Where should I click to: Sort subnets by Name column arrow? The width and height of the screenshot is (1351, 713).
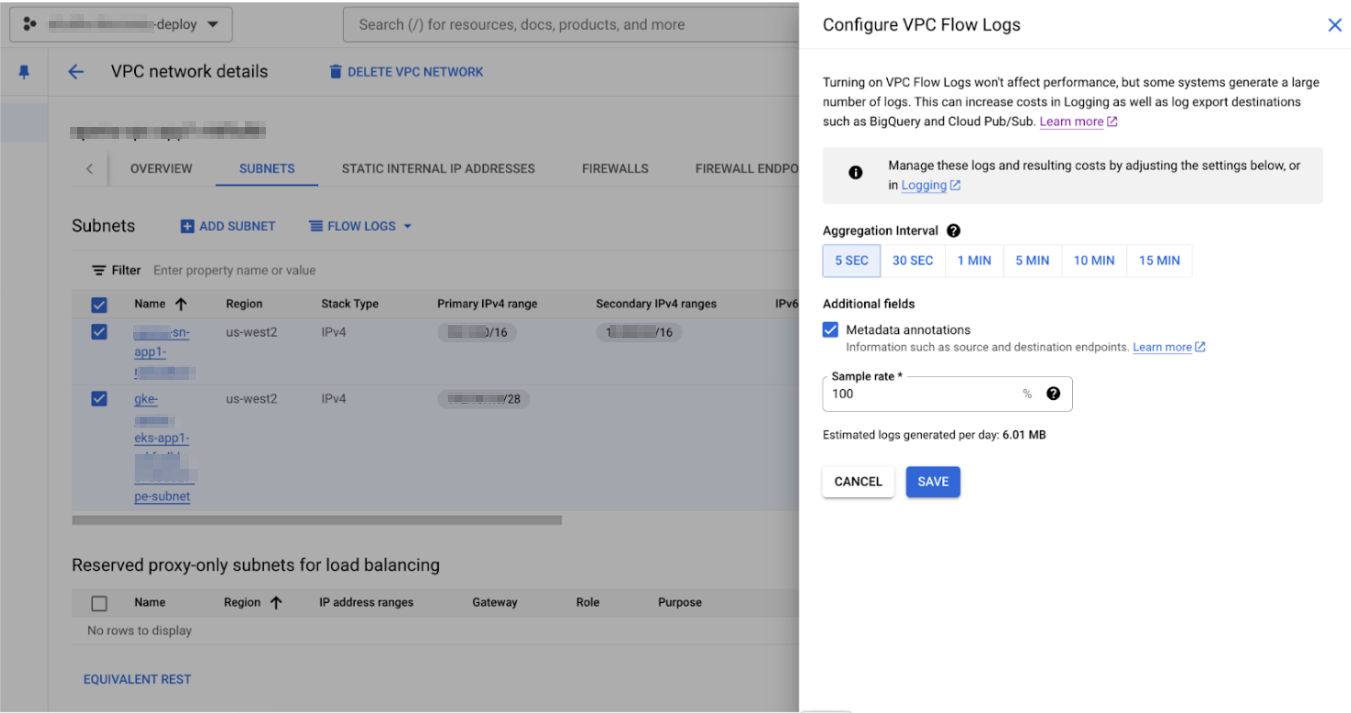(x=181, y=304)
